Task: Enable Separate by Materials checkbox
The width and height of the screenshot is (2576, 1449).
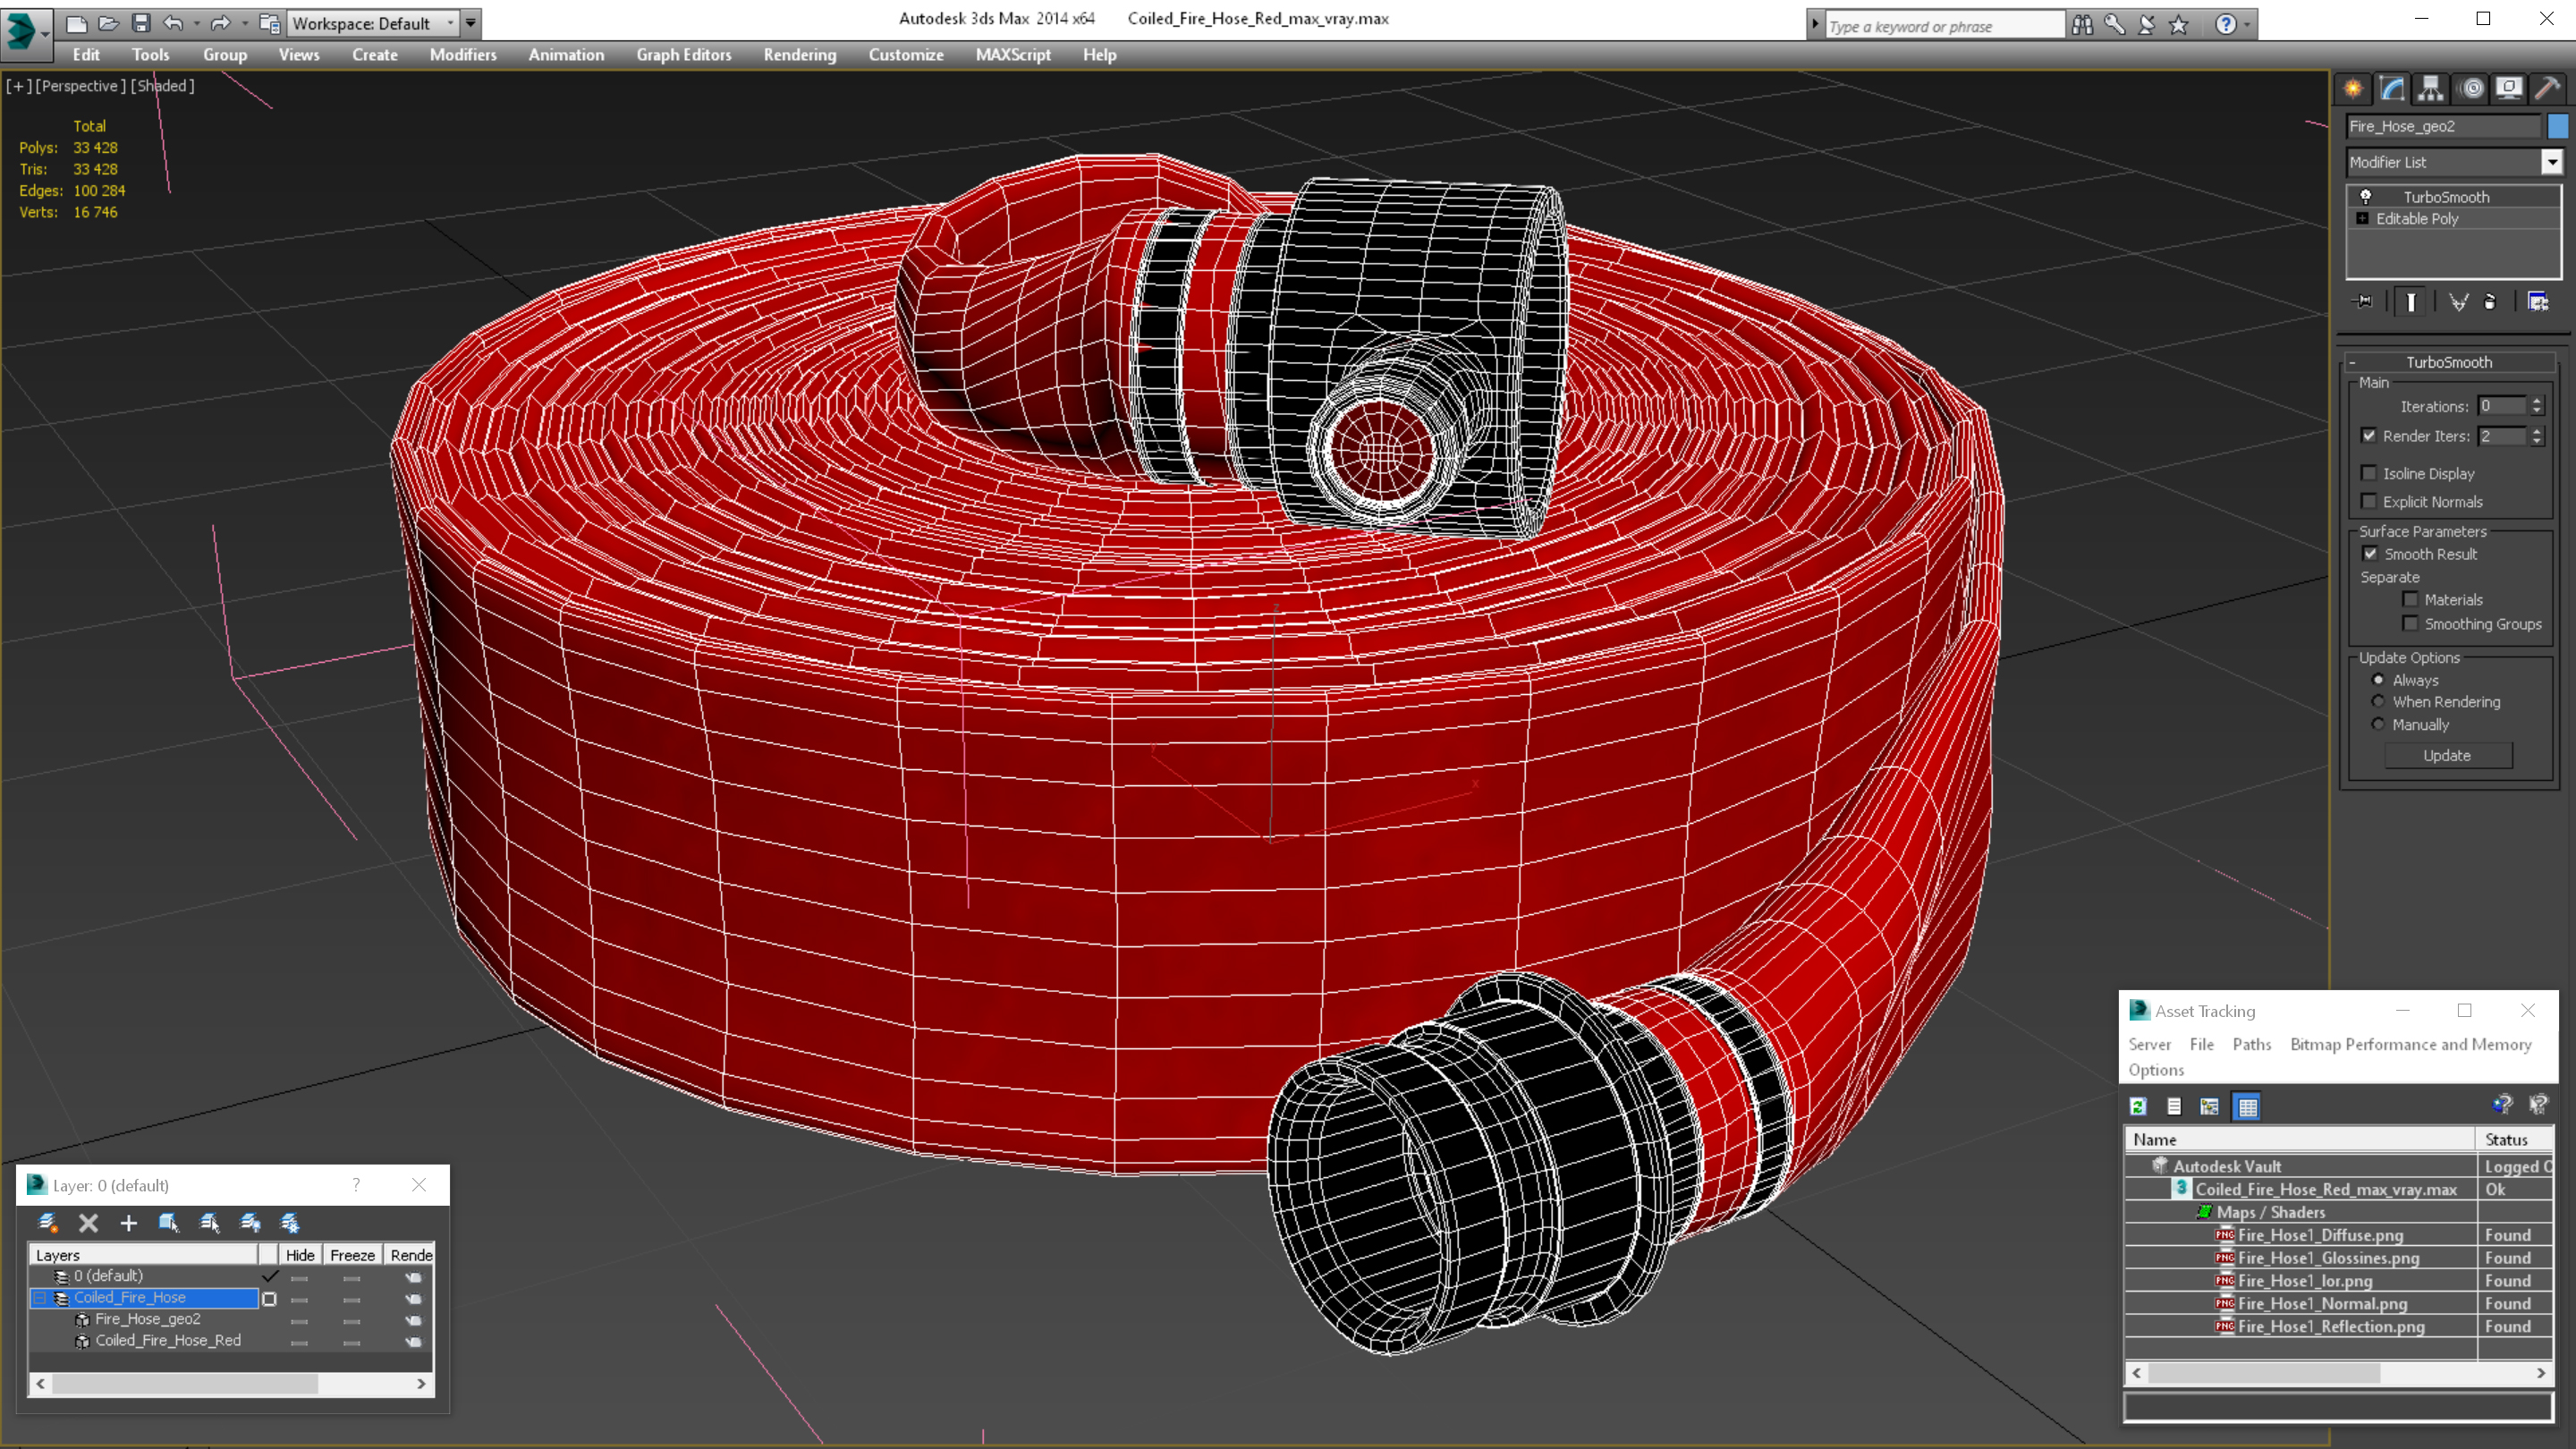Action: 2411,600
